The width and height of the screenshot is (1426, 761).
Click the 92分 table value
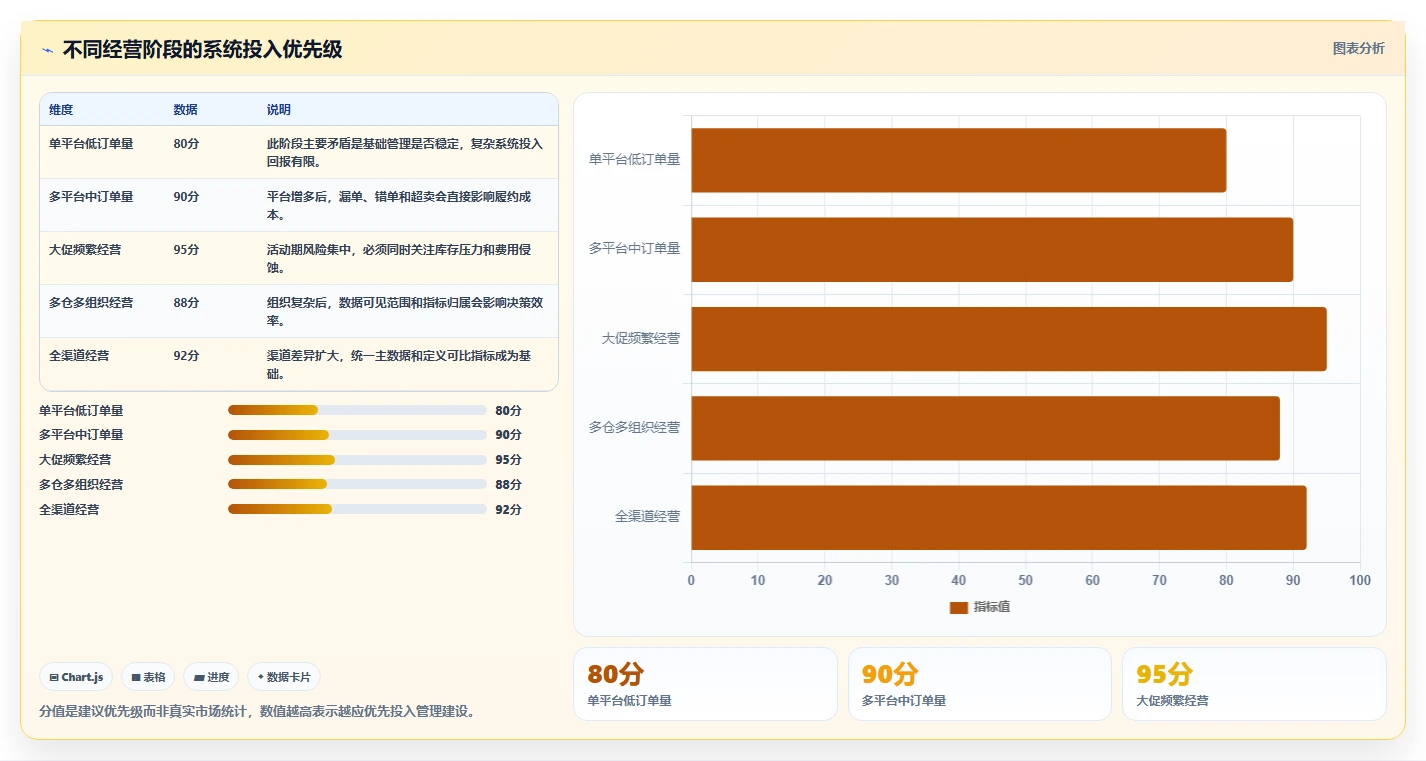click(186, 356)
